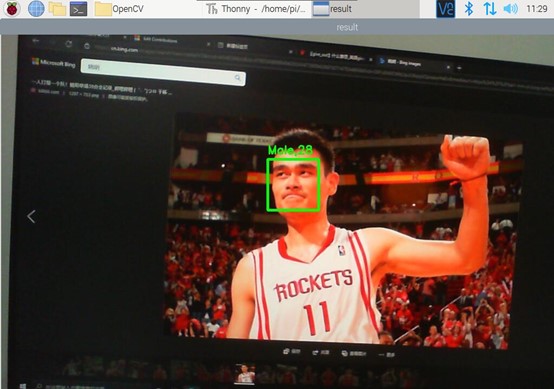Switch to the OpenCV folder taskbar entry
Screen dimensions: 554x389
click(119, 9)
